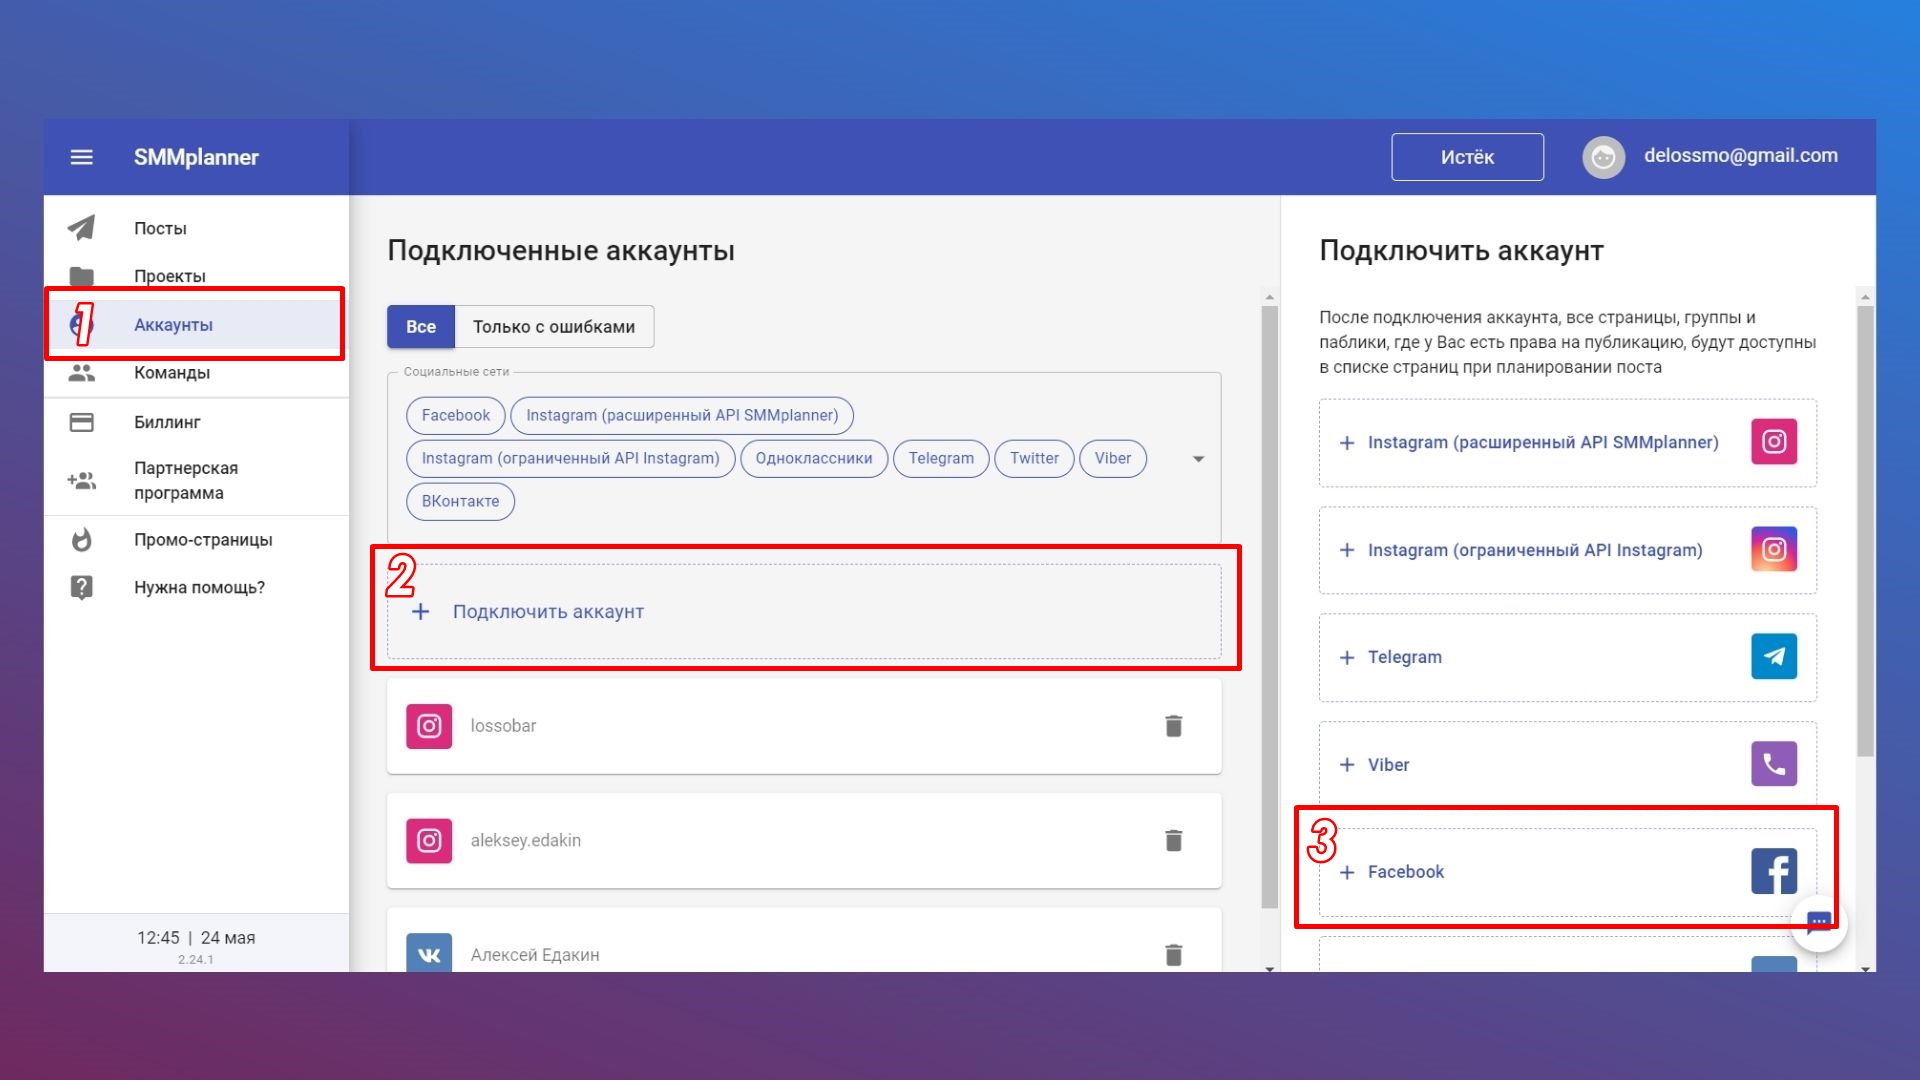Delete the aleksey.edakin account

pos(1173,840)
